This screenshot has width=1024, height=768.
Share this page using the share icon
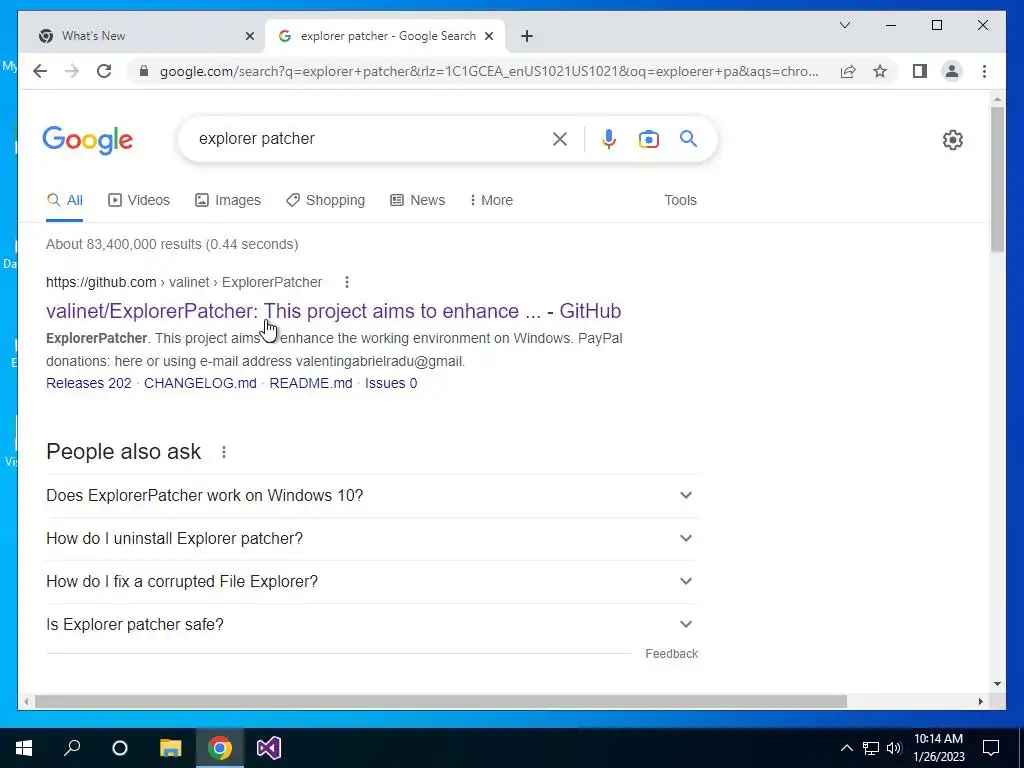pos(848,71)
